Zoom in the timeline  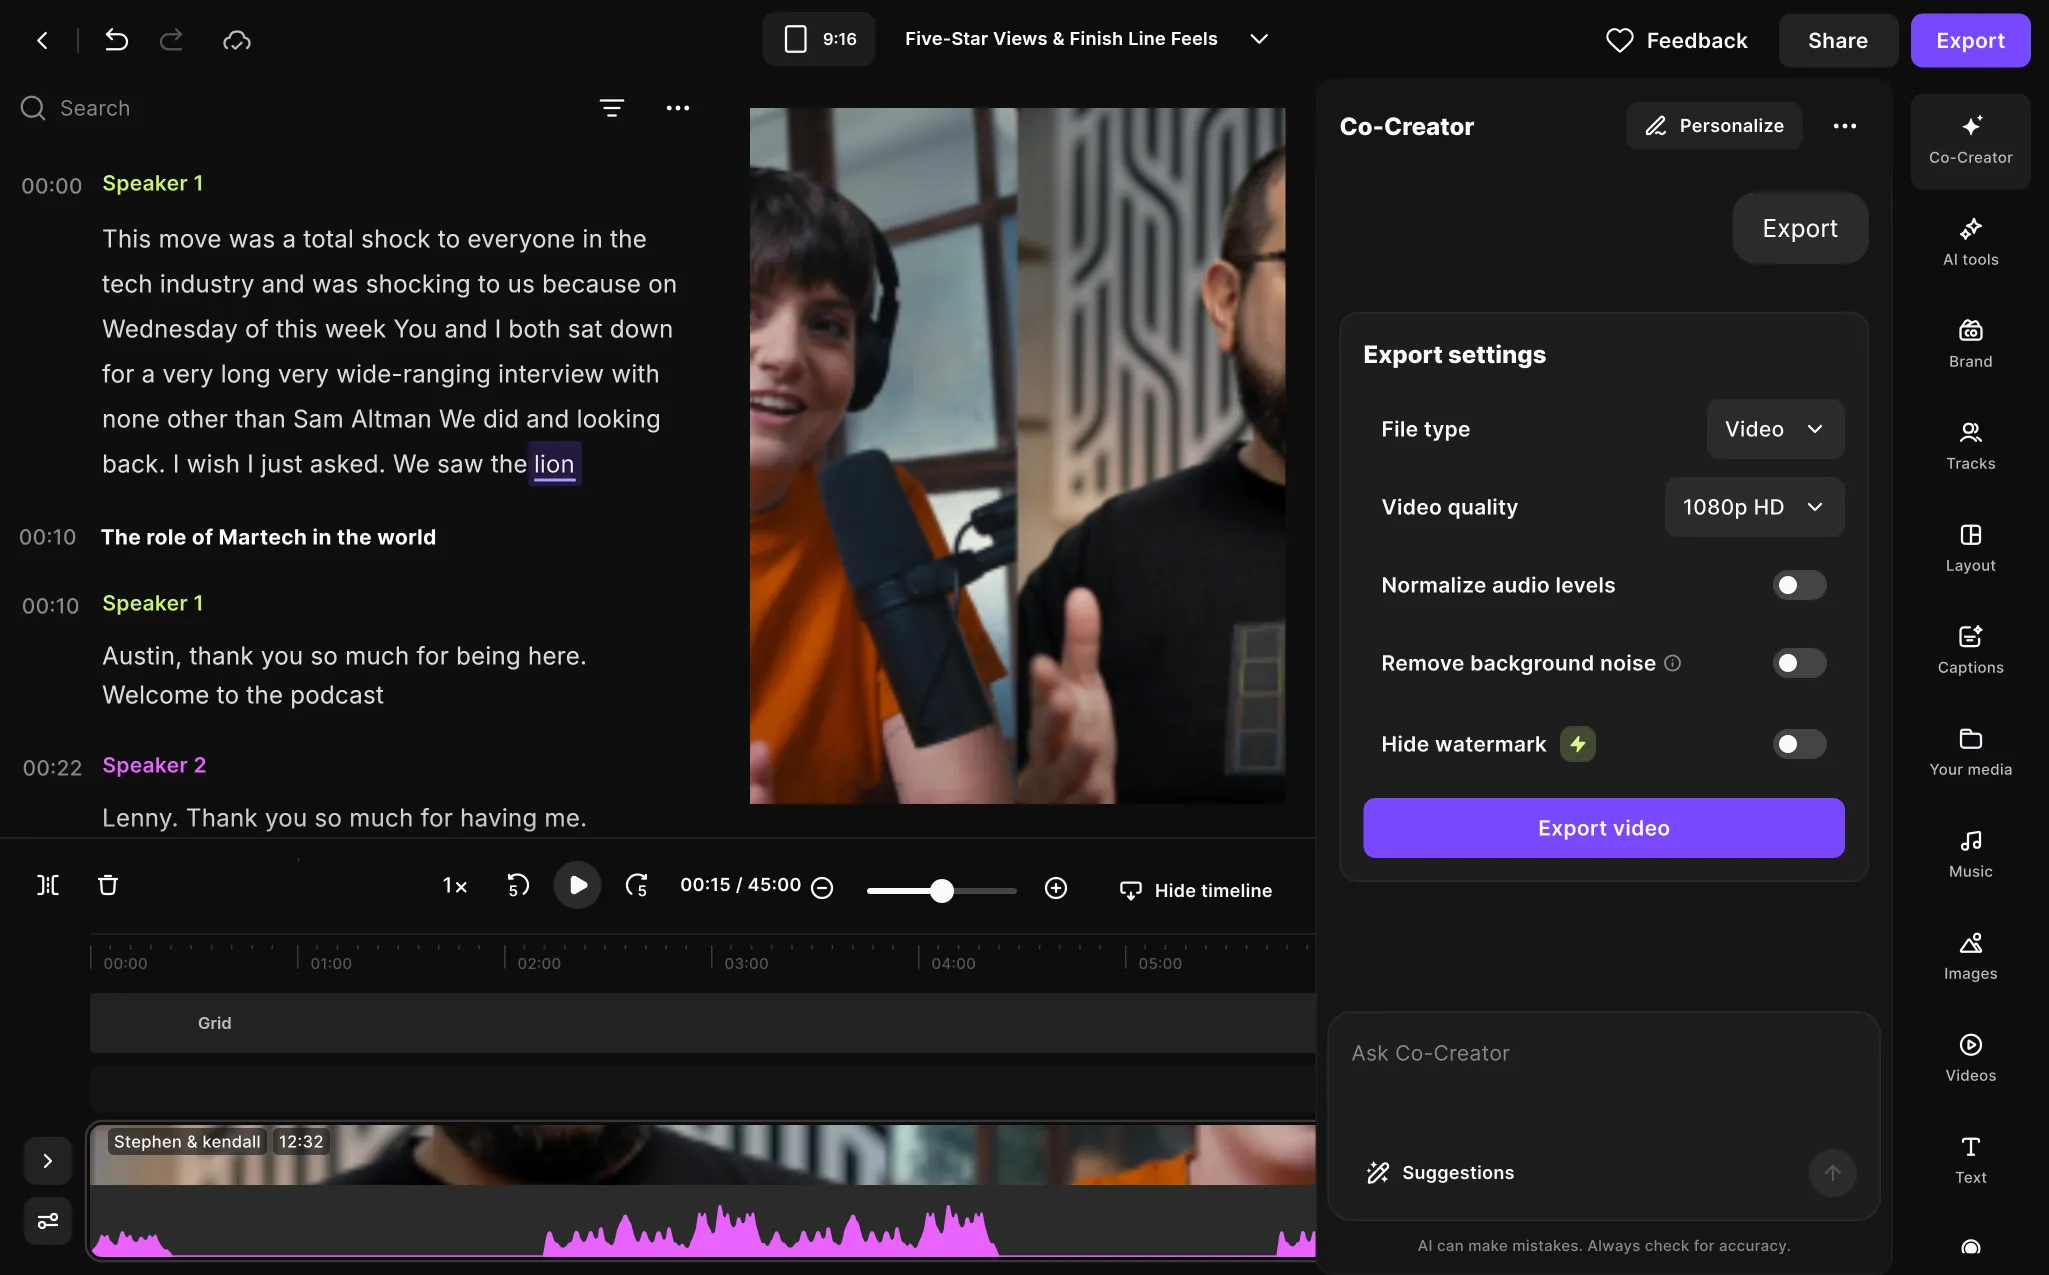[x=1056, y=888]
